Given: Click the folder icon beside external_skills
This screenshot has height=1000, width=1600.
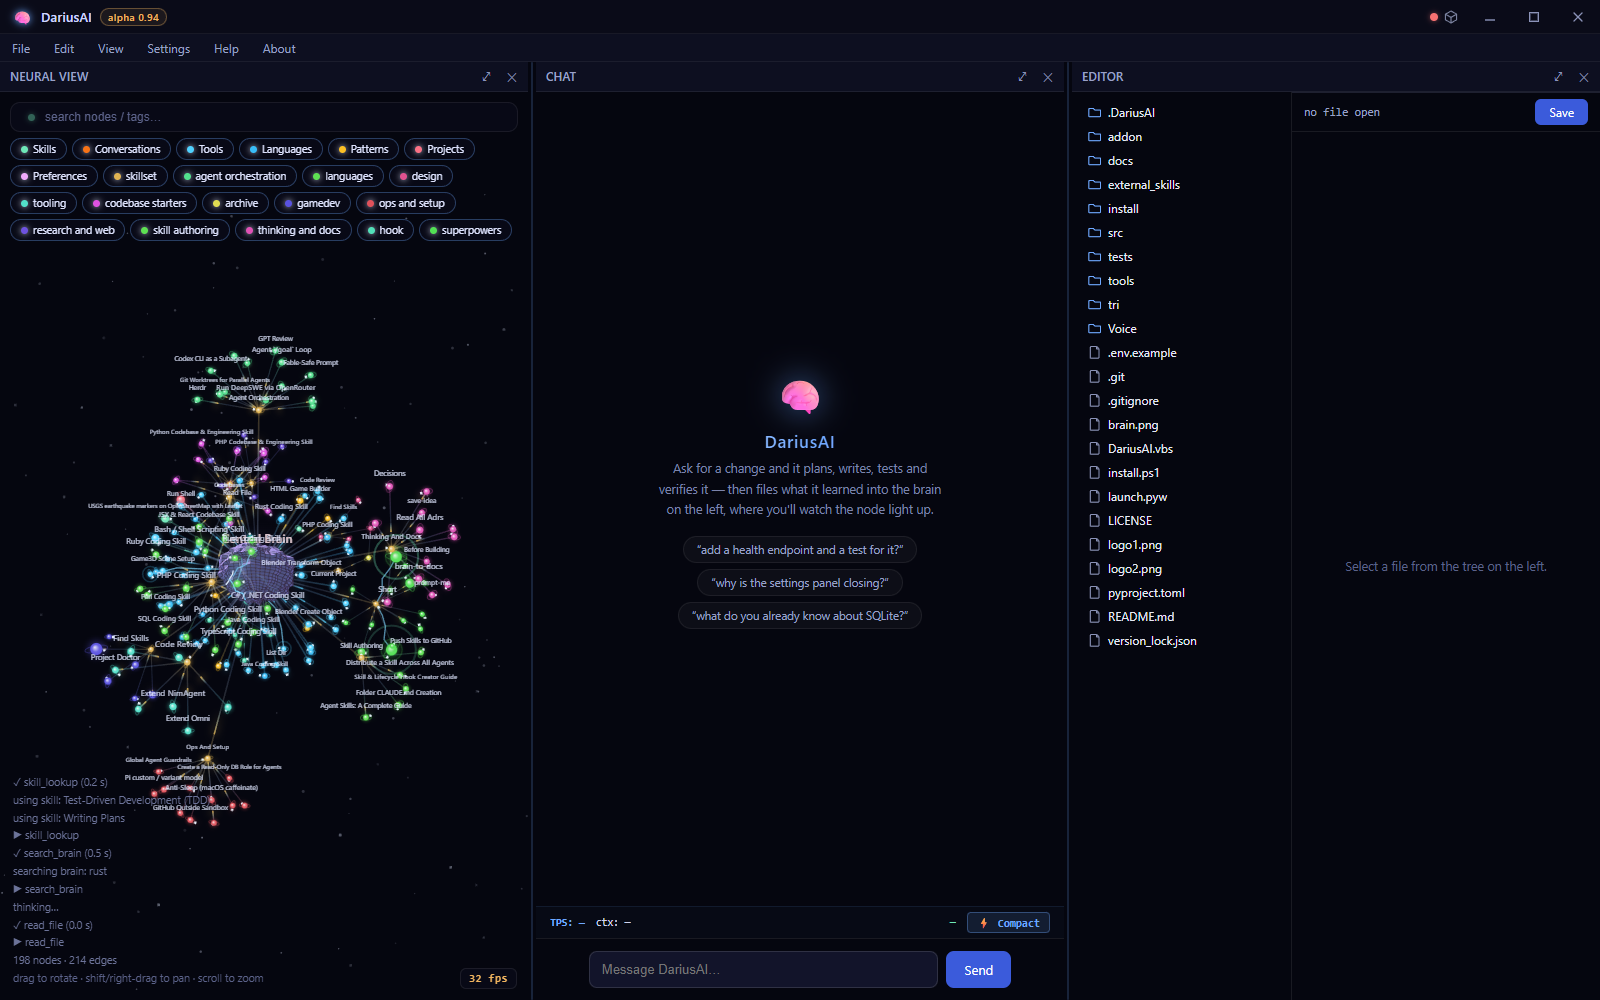Looking at the screenshot, I should (1094, 185).
